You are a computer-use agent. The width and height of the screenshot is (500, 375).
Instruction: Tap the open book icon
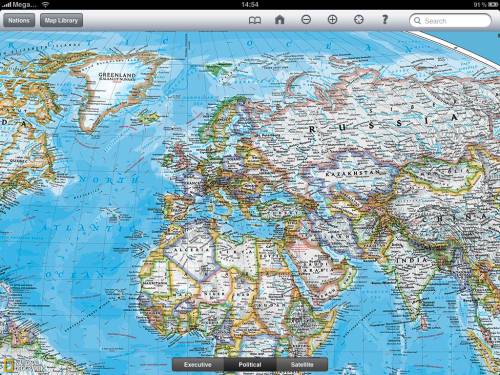tap(255, 20)
